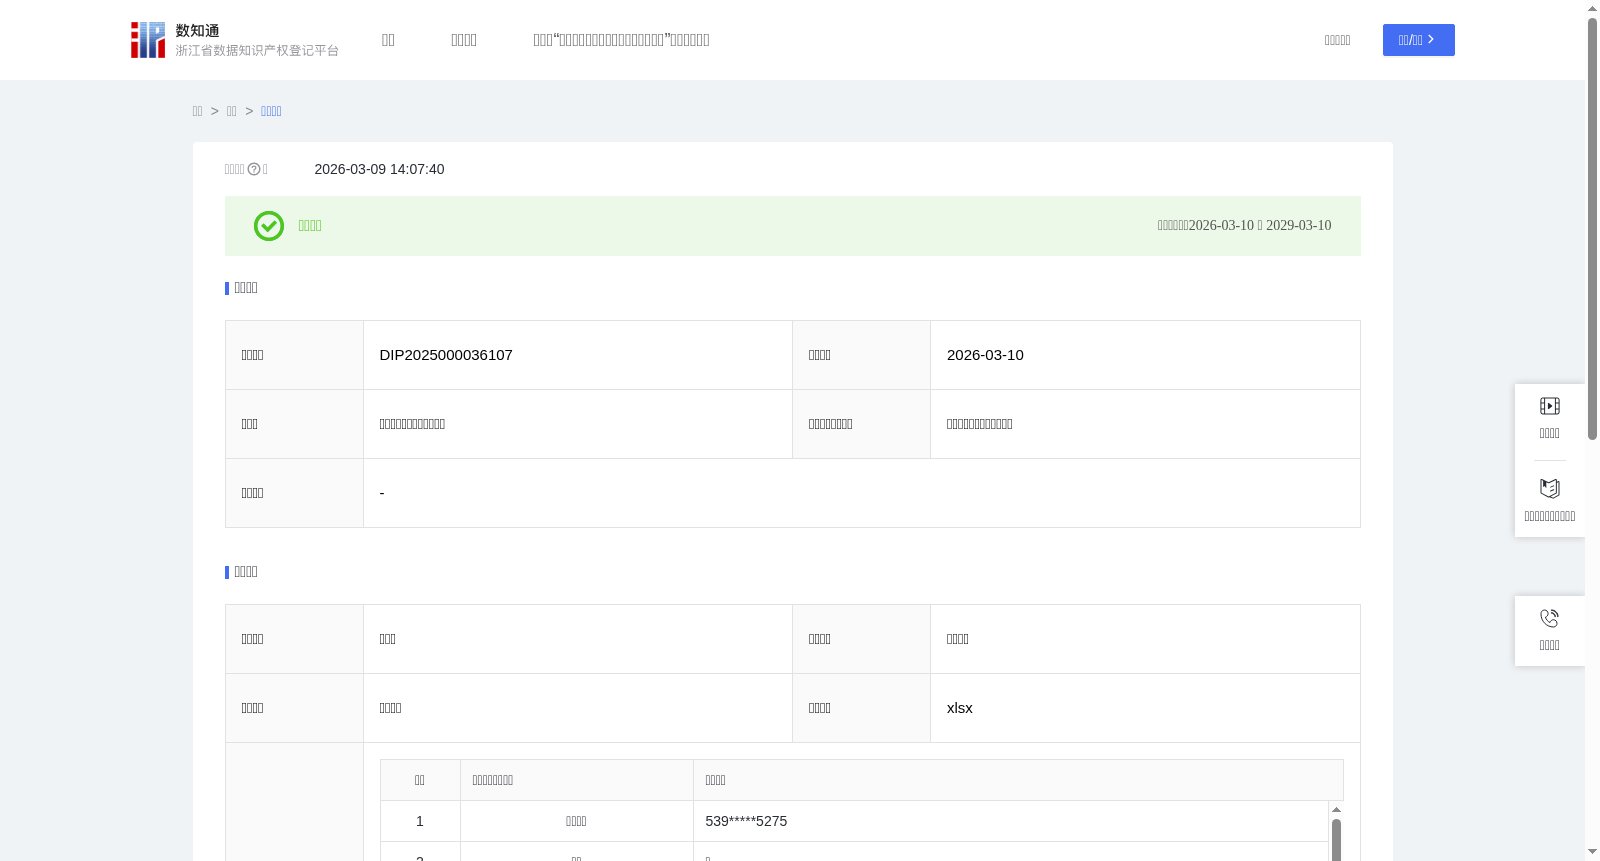Screen dimensions: 1600x861
Task: Select the cell containing a single dash
Action: pos(861,493)
